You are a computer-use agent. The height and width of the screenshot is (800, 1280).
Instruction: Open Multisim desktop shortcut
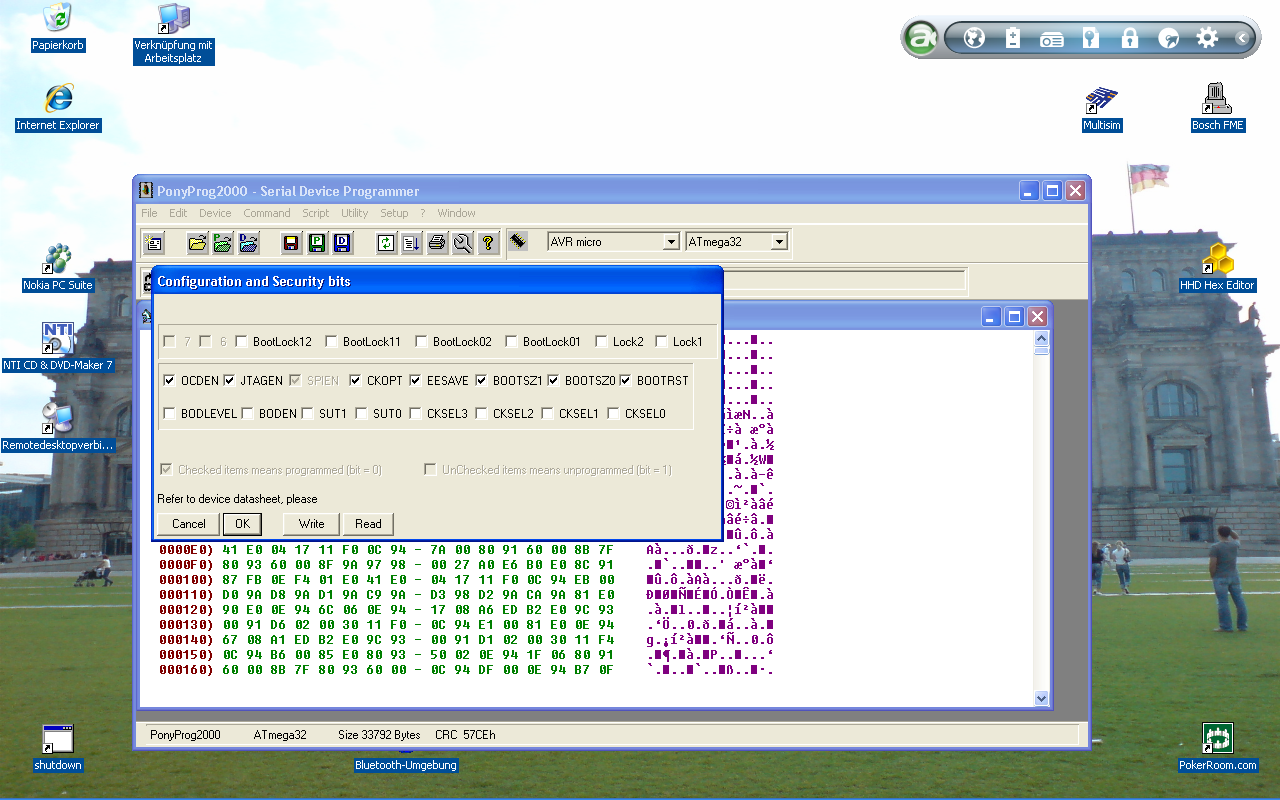coord(1101,108)
